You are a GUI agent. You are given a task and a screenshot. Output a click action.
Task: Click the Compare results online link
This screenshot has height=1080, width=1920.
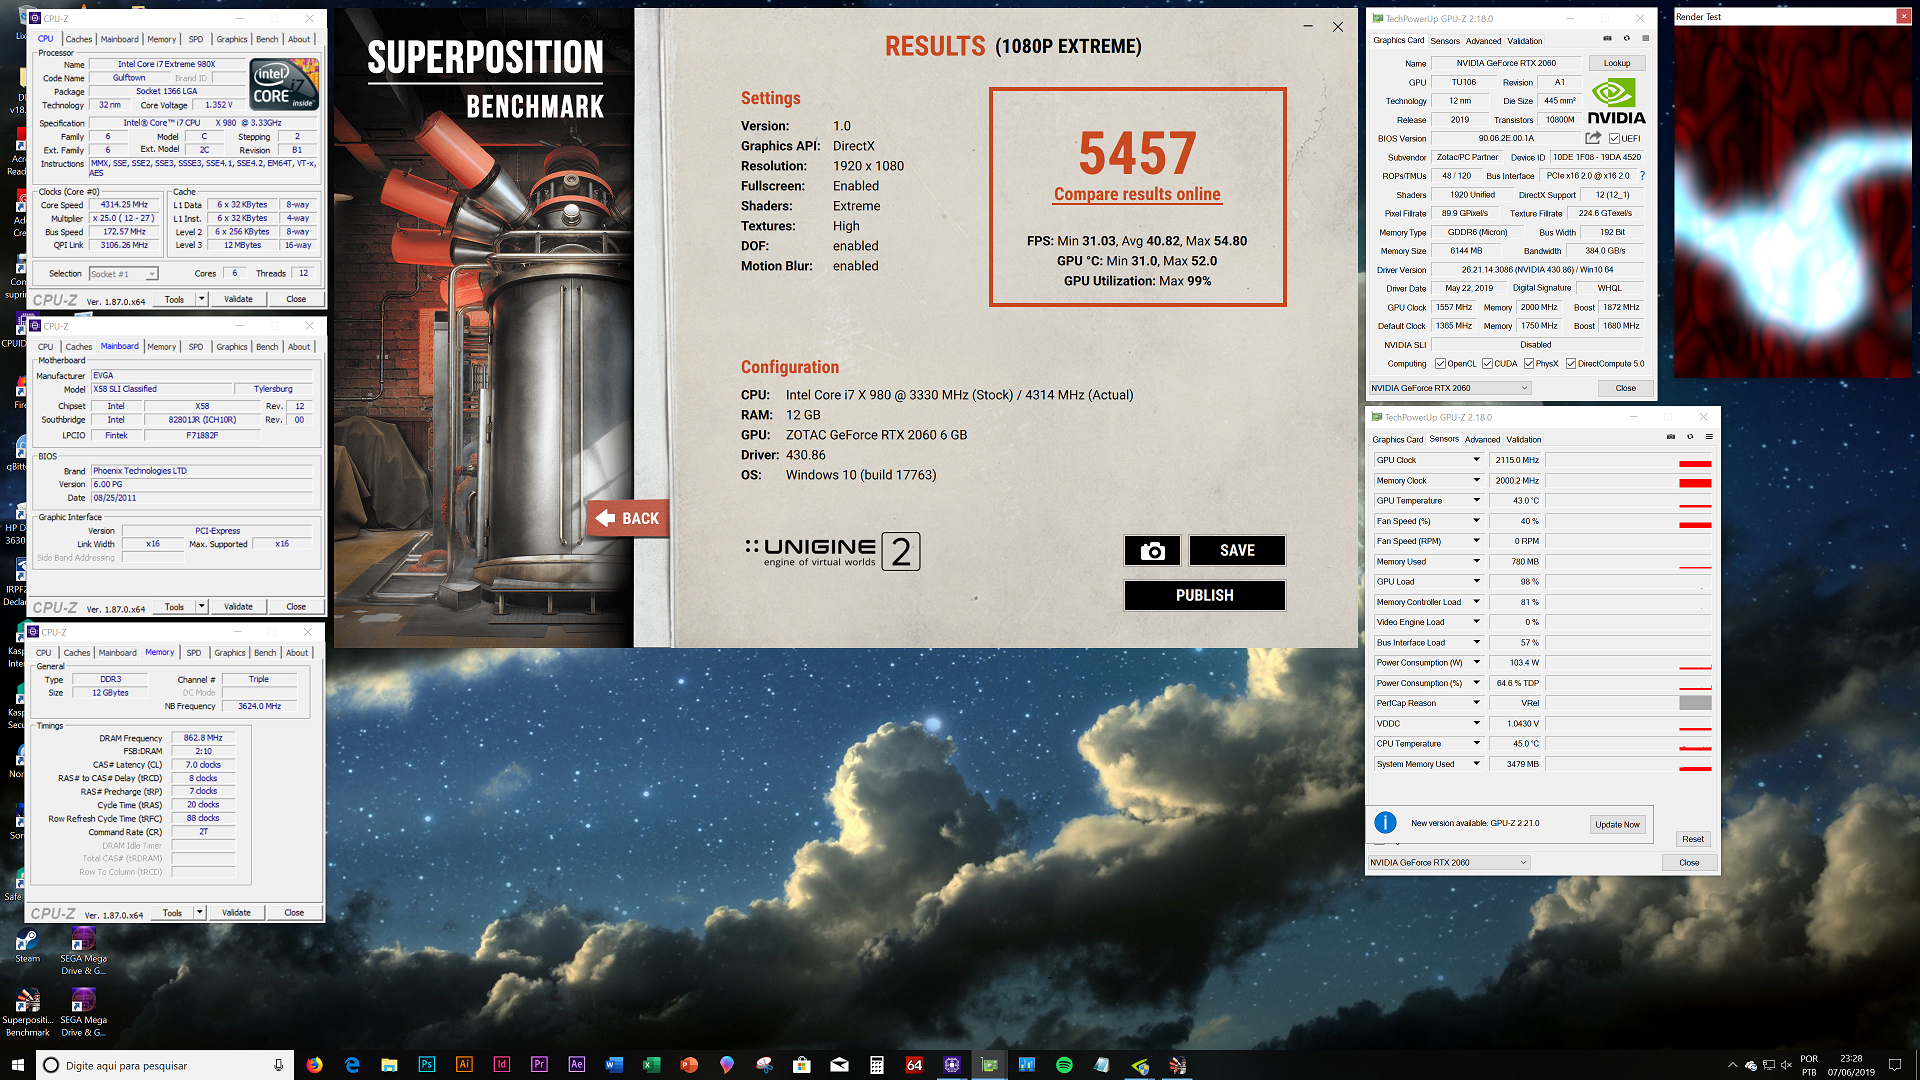point(1137,194)
